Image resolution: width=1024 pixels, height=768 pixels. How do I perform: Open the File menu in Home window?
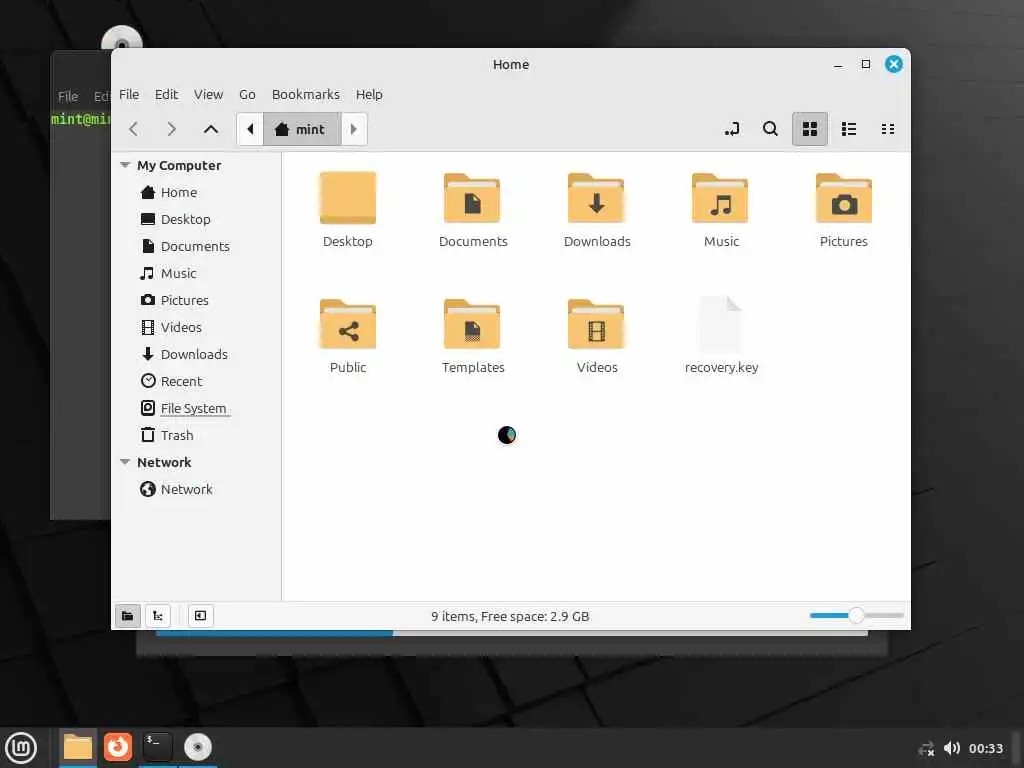pyautogui.click(x=129, y=94)
